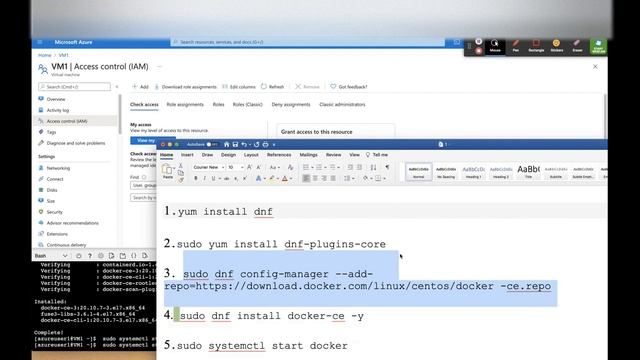This screenshot has height=360, width=640.
Task: Click the Print icon in Word's title bar
Action: point(265,144)
